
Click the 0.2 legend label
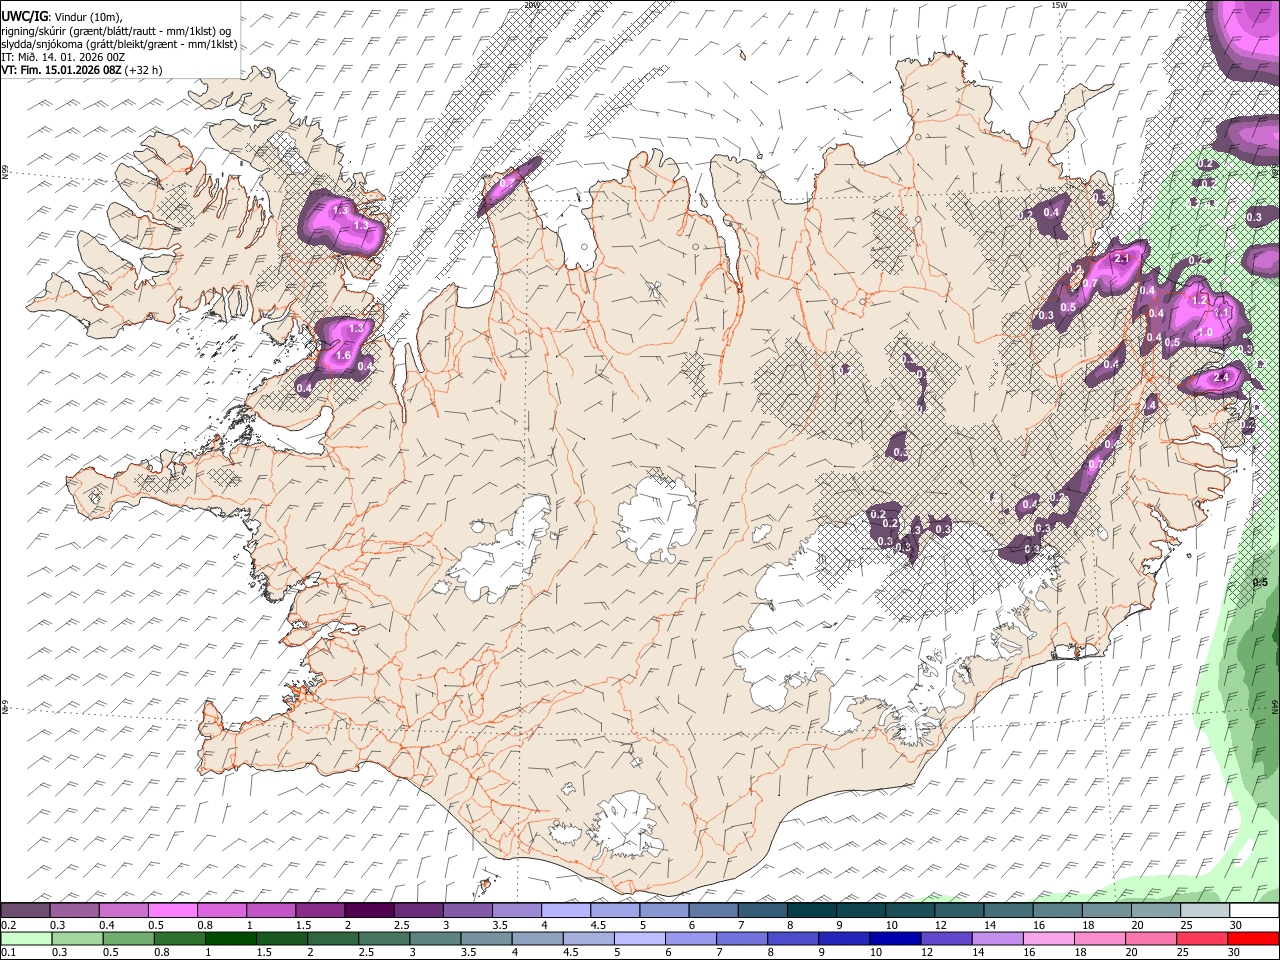(8, 925)
